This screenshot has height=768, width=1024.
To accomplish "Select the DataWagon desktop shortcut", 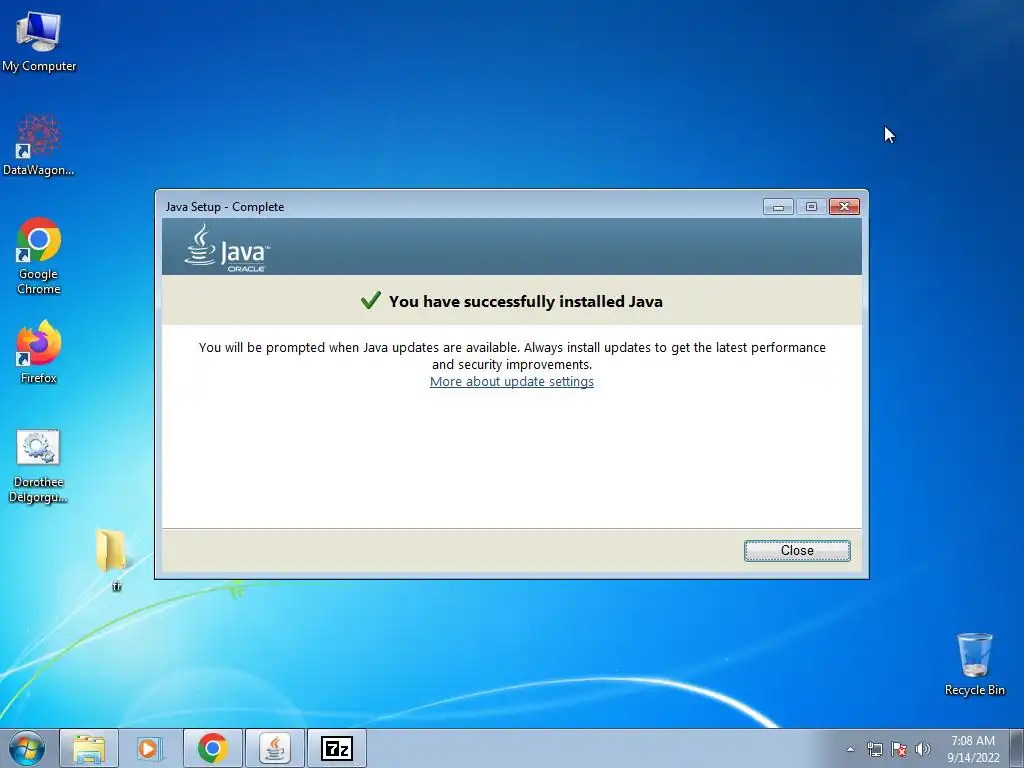I will (x=39, y=145).
